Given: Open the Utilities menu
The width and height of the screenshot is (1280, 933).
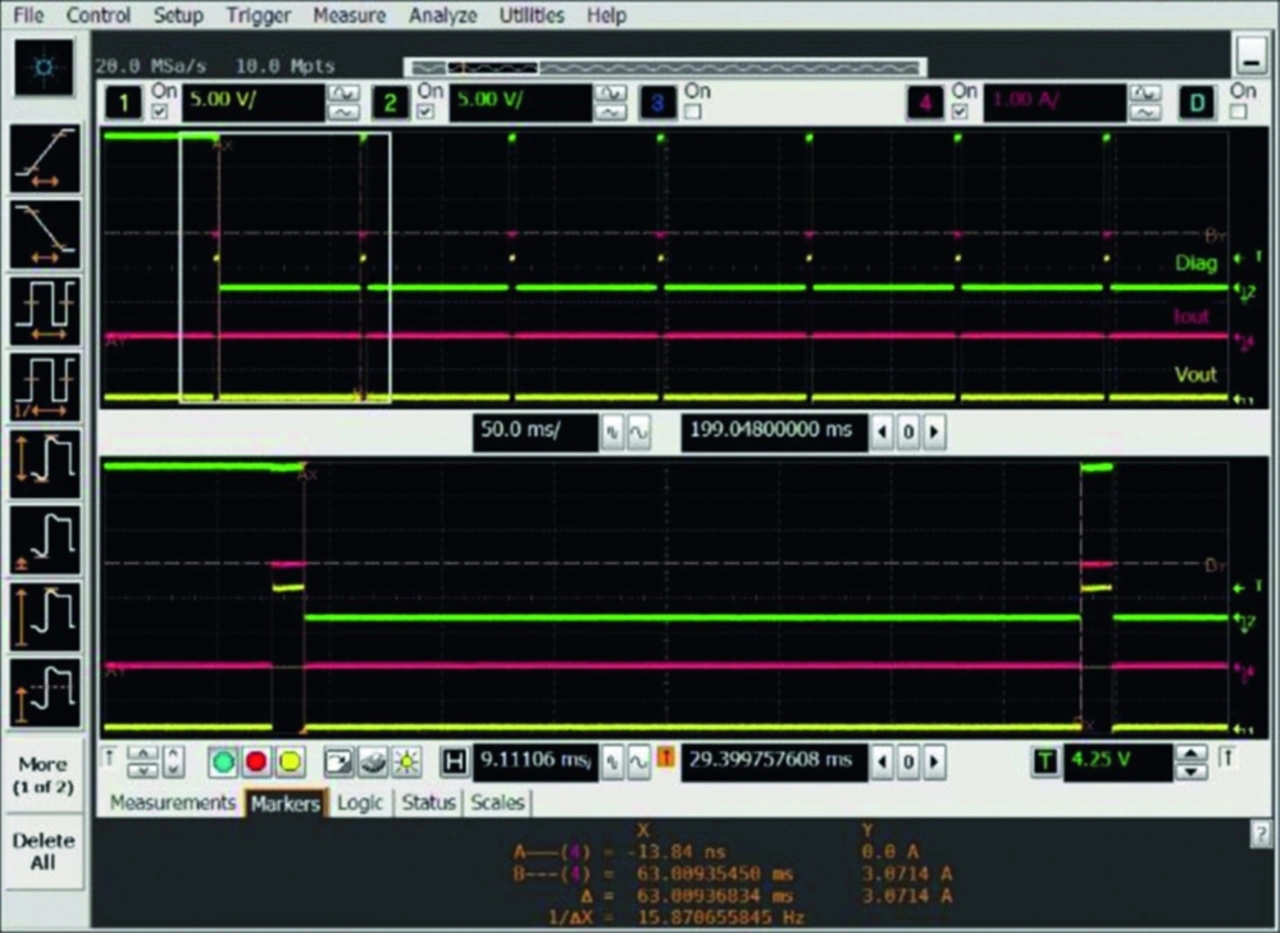Looking at the screenshot, I should pos(532,15).
